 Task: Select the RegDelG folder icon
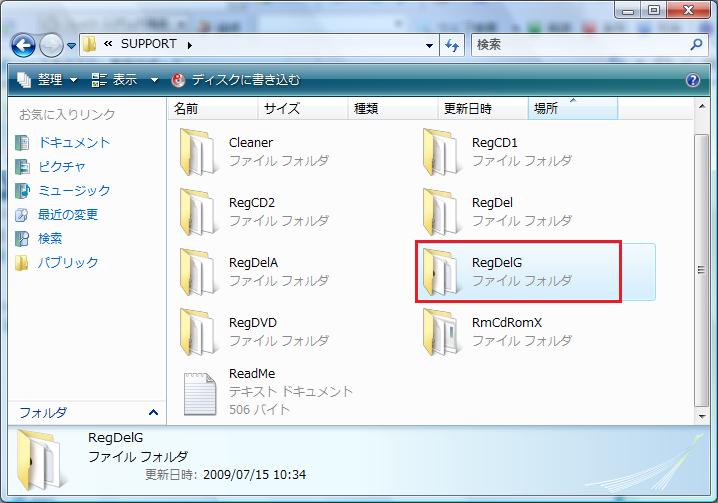pos(441,272)
